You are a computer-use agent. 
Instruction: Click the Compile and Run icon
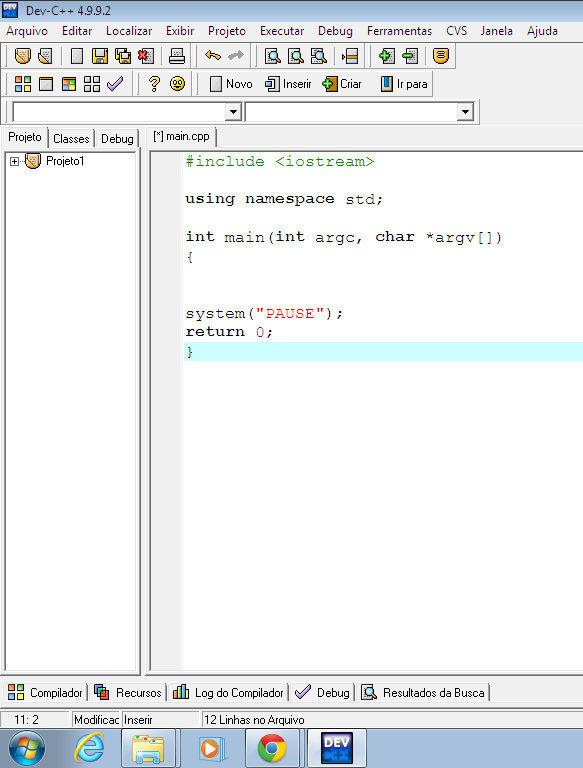click(x=69, y=84)
